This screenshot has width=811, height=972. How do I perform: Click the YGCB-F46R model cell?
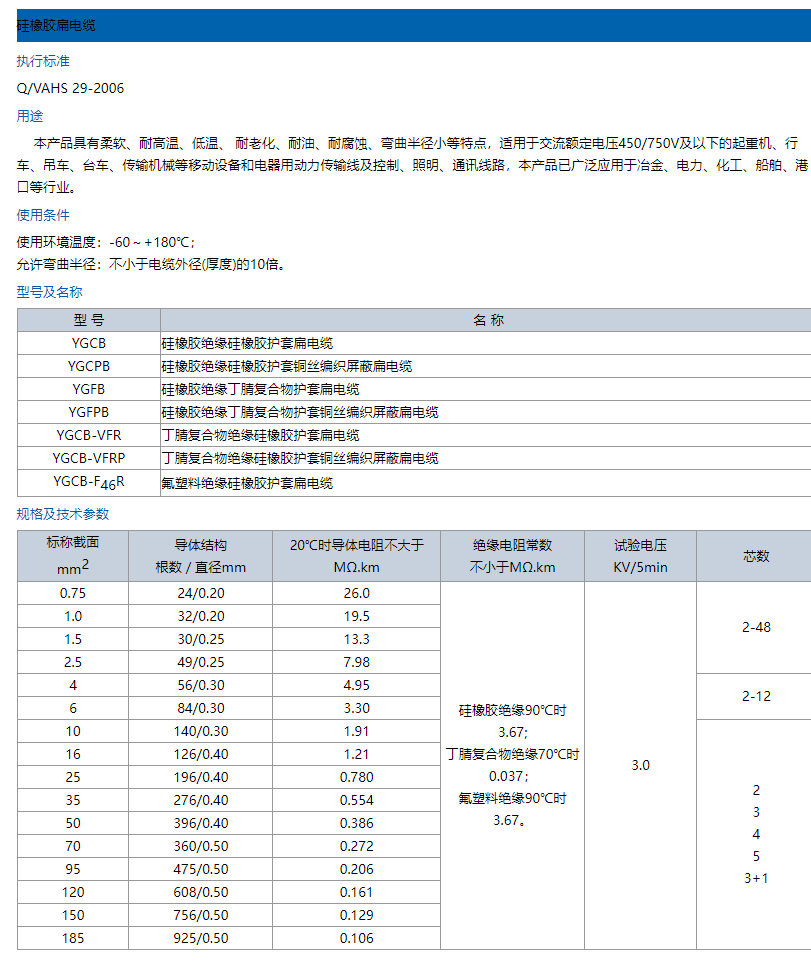[x=88, y=482]
